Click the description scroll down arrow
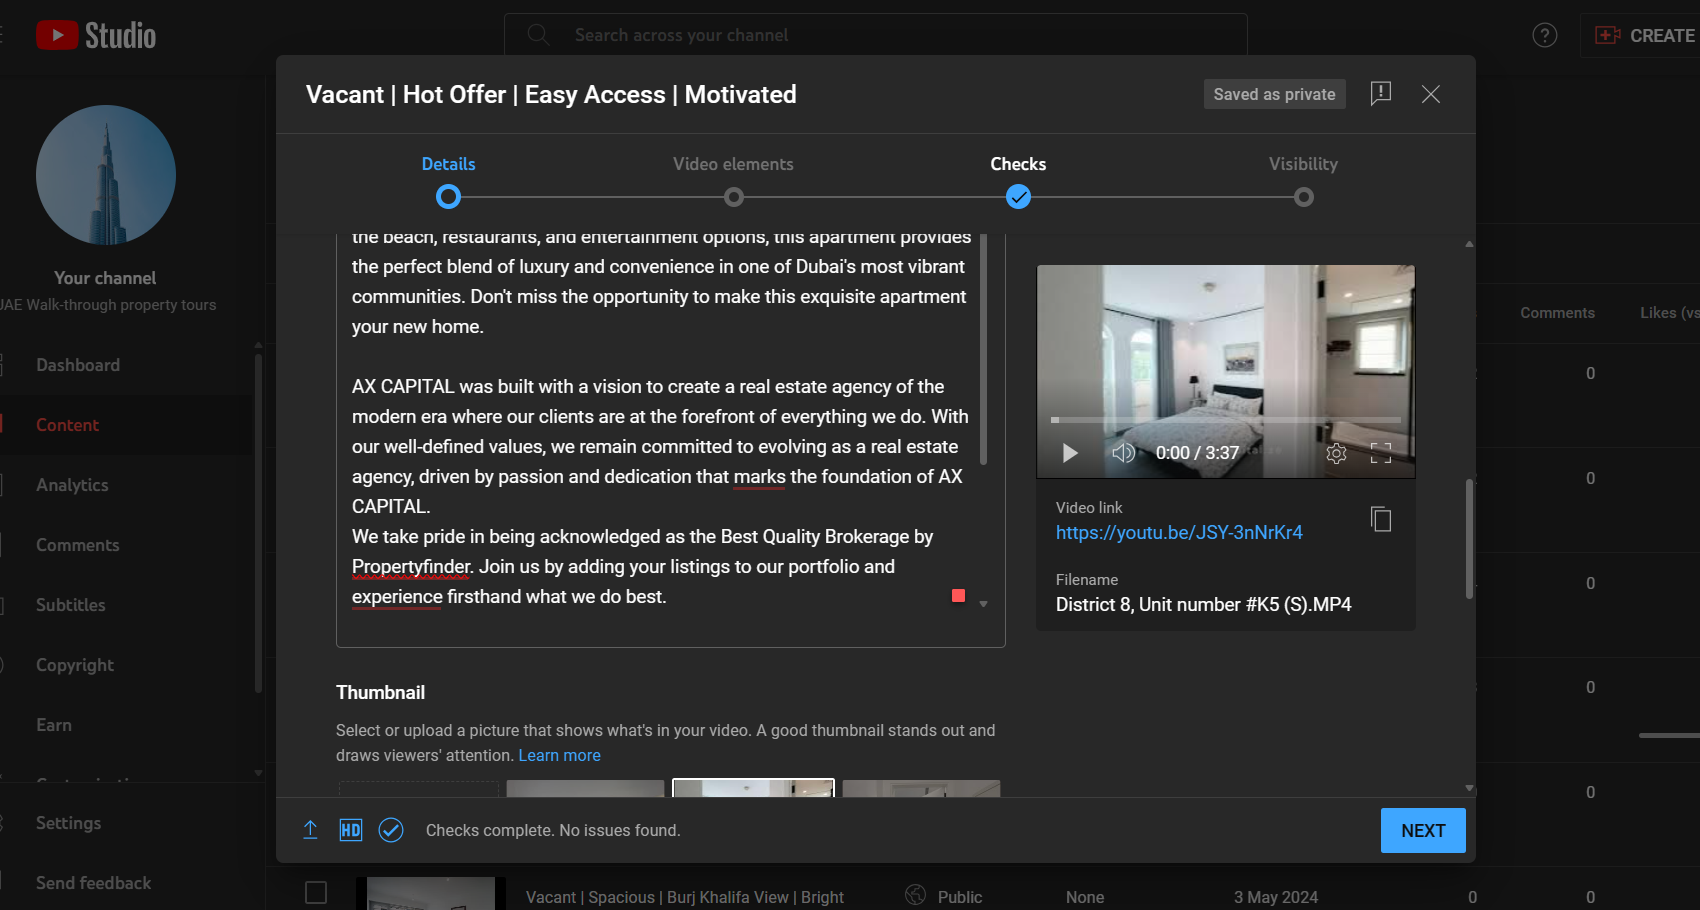1700x910 pixels. [984, 604]
